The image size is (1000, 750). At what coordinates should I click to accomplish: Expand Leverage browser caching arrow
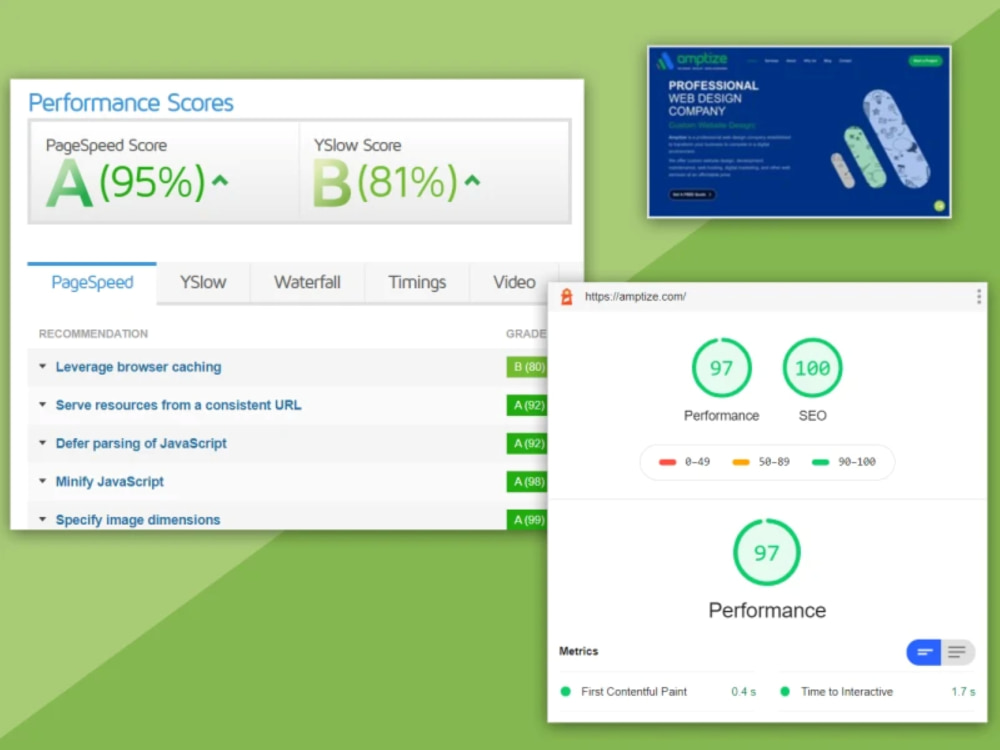[43, 367]
